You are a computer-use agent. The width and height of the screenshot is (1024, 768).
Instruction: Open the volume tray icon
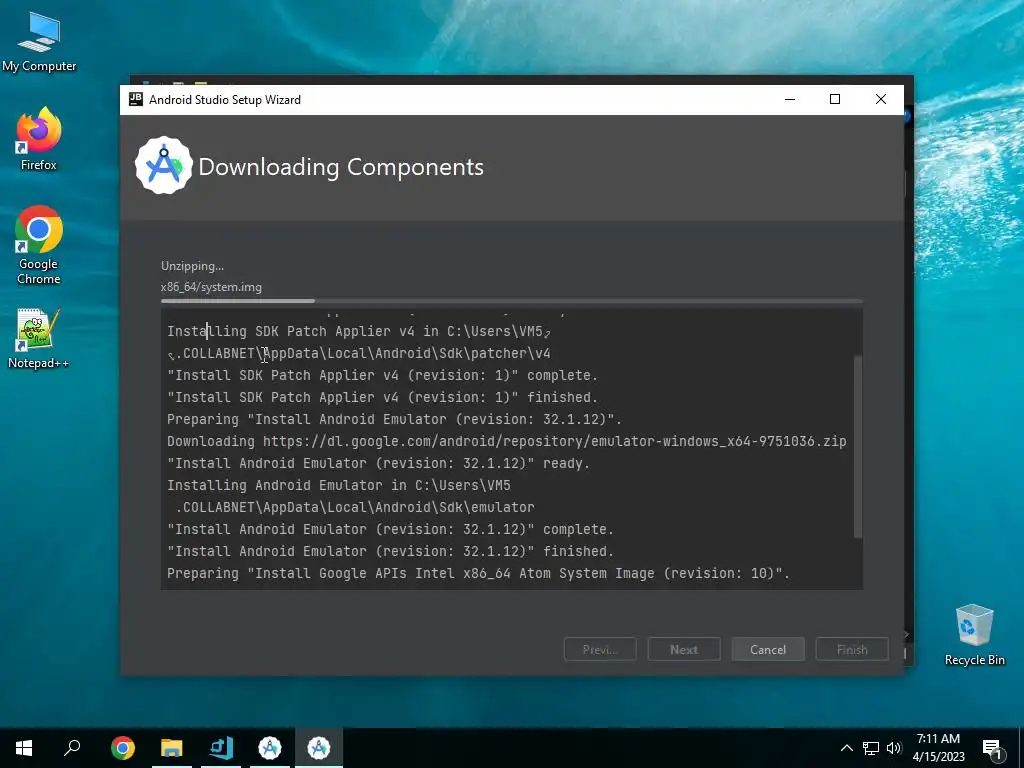tap(894, 748)
